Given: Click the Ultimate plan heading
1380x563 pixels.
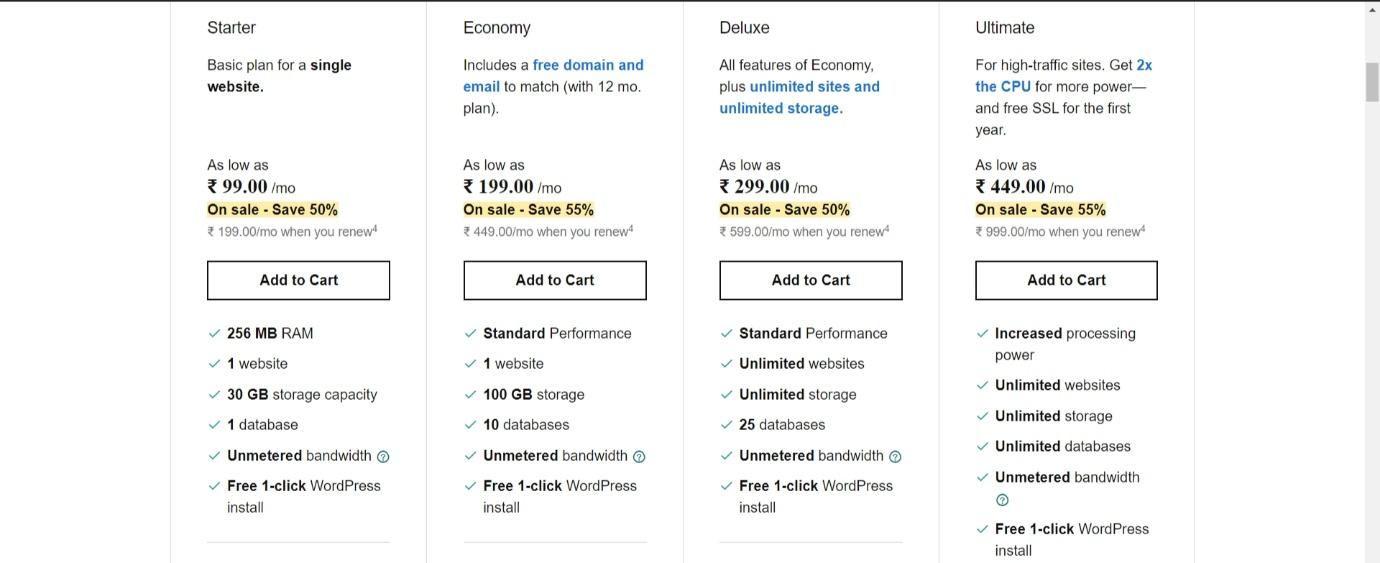Looking at the screenshot, I should tap(1004, 28).
